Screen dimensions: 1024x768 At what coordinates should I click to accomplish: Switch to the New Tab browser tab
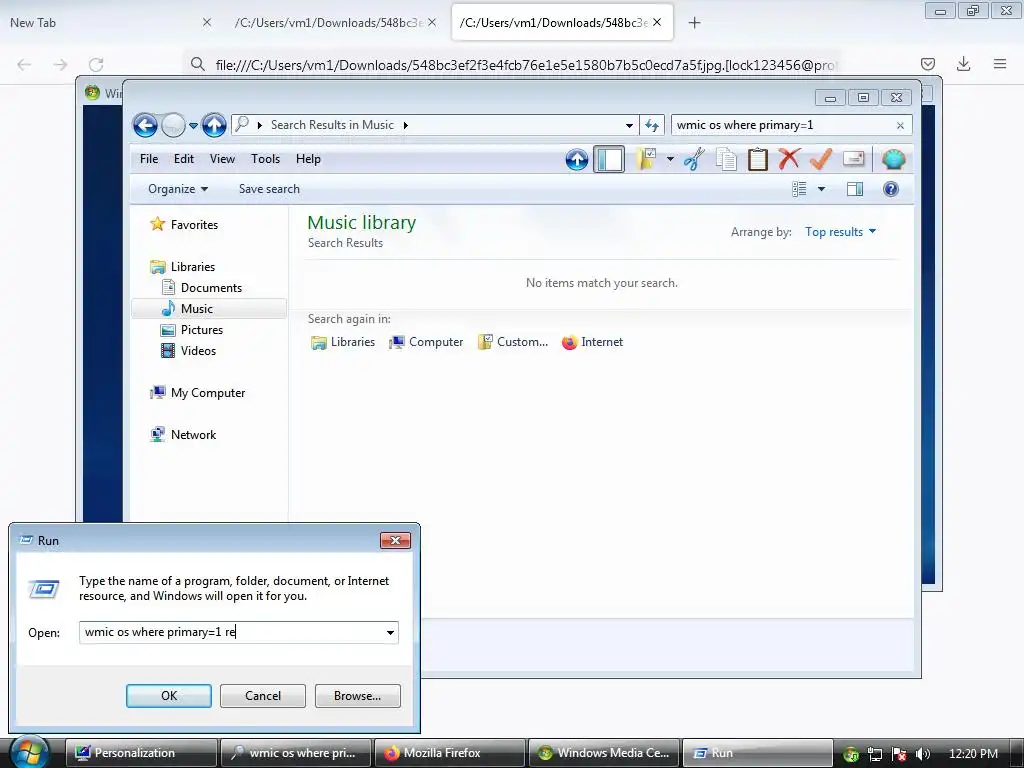[x=111, y=22]
